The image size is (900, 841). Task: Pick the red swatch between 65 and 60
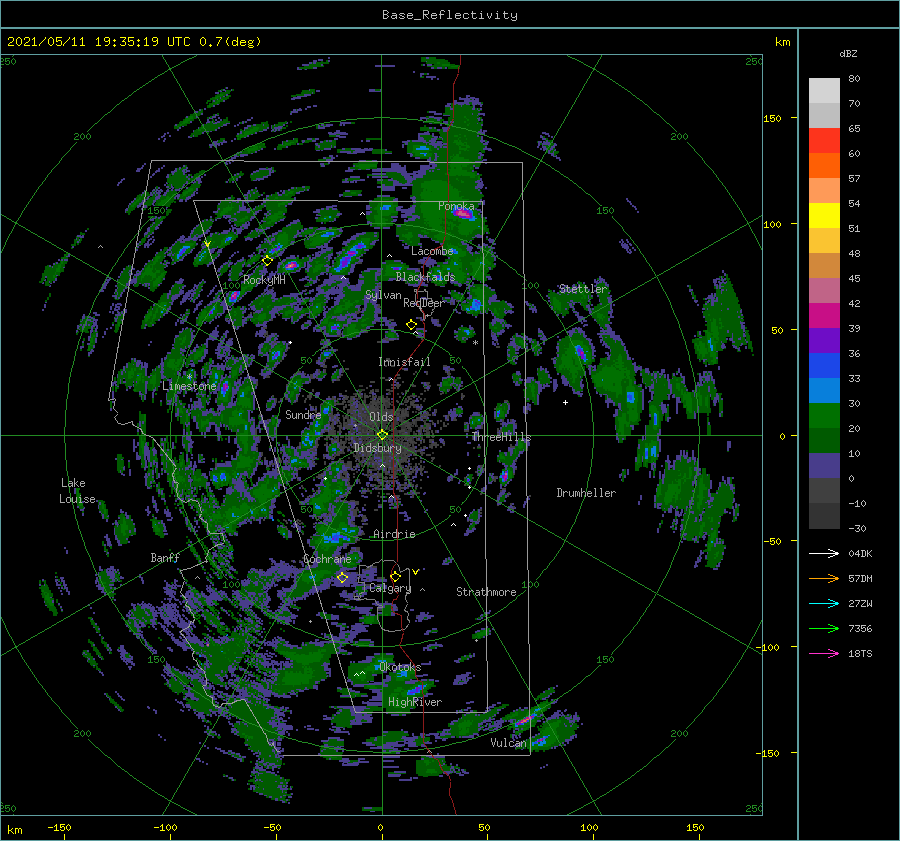click(824, 141)
